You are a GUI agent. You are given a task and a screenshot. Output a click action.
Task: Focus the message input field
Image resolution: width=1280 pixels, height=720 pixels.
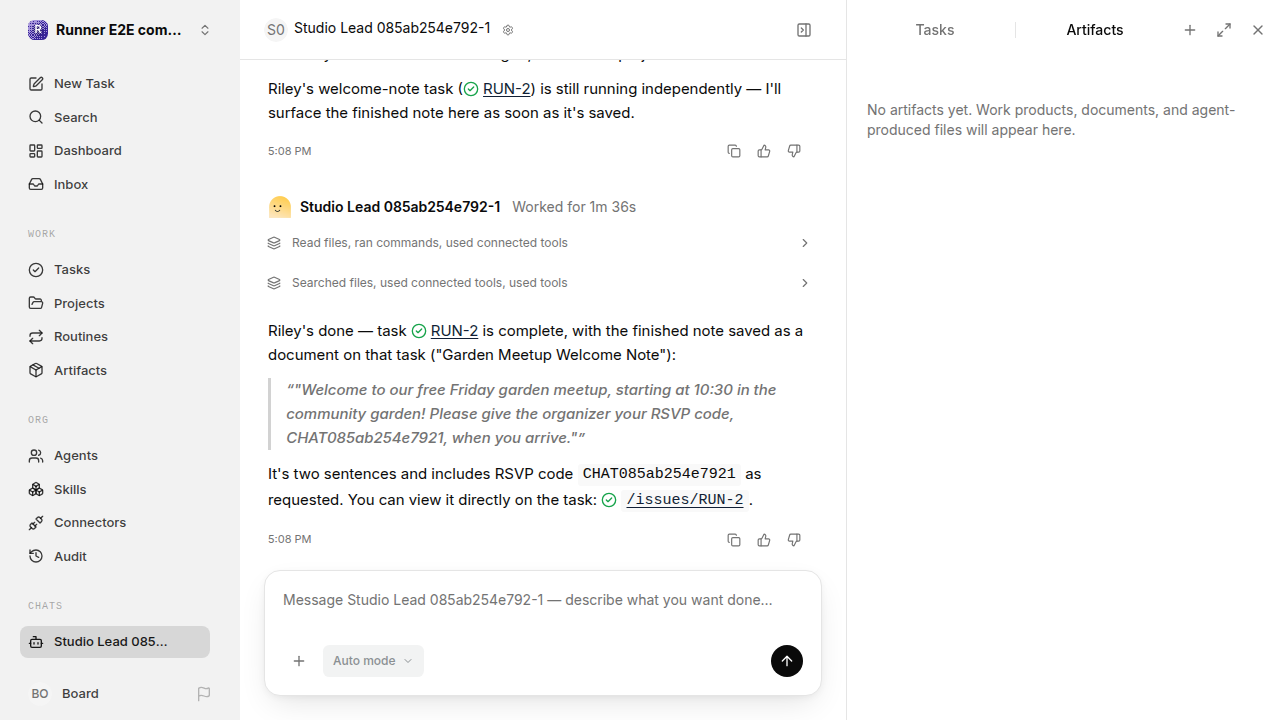[x=543, y=601]
